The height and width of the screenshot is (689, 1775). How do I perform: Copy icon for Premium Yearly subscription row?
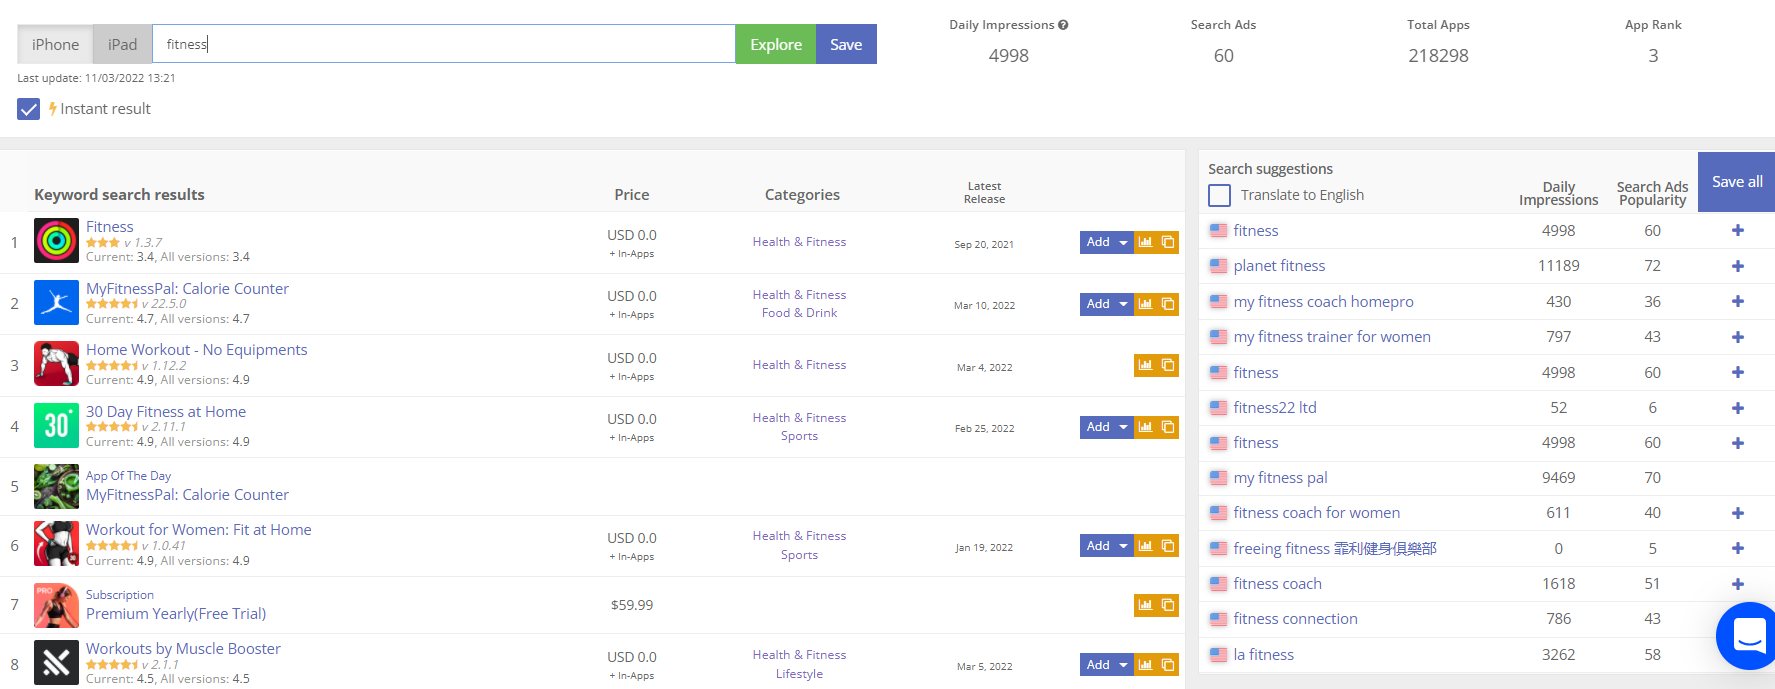pyautogui.click(x=1168, y=605)
